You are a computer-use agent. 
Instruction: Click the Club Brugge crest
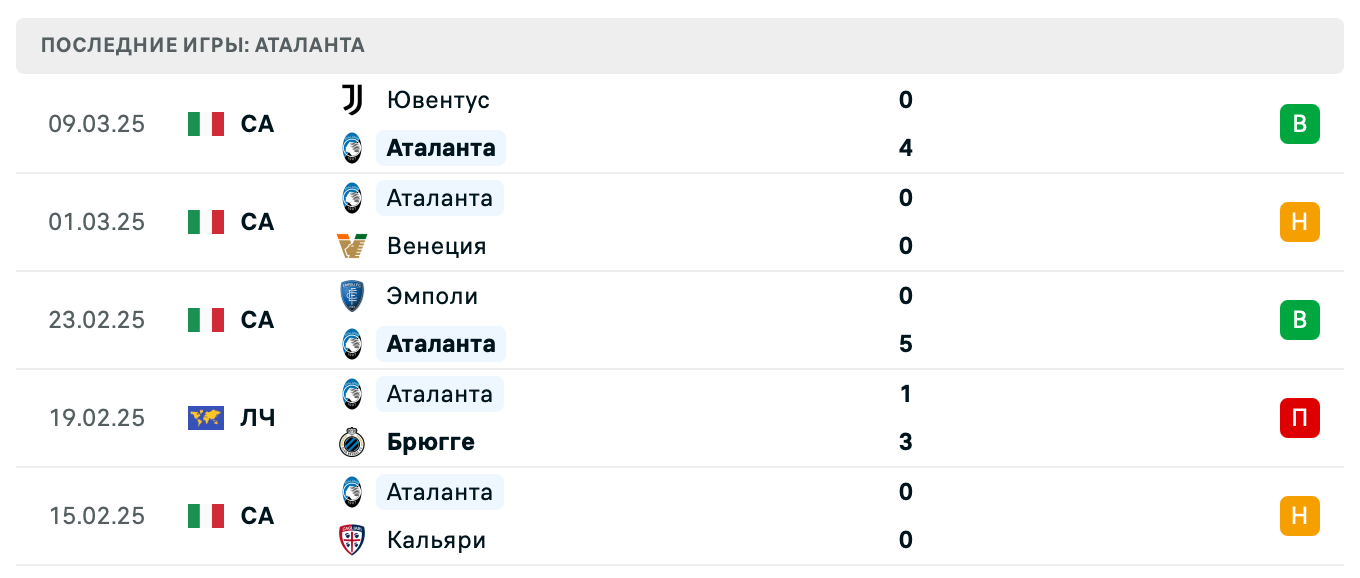[x=352, y=442]
